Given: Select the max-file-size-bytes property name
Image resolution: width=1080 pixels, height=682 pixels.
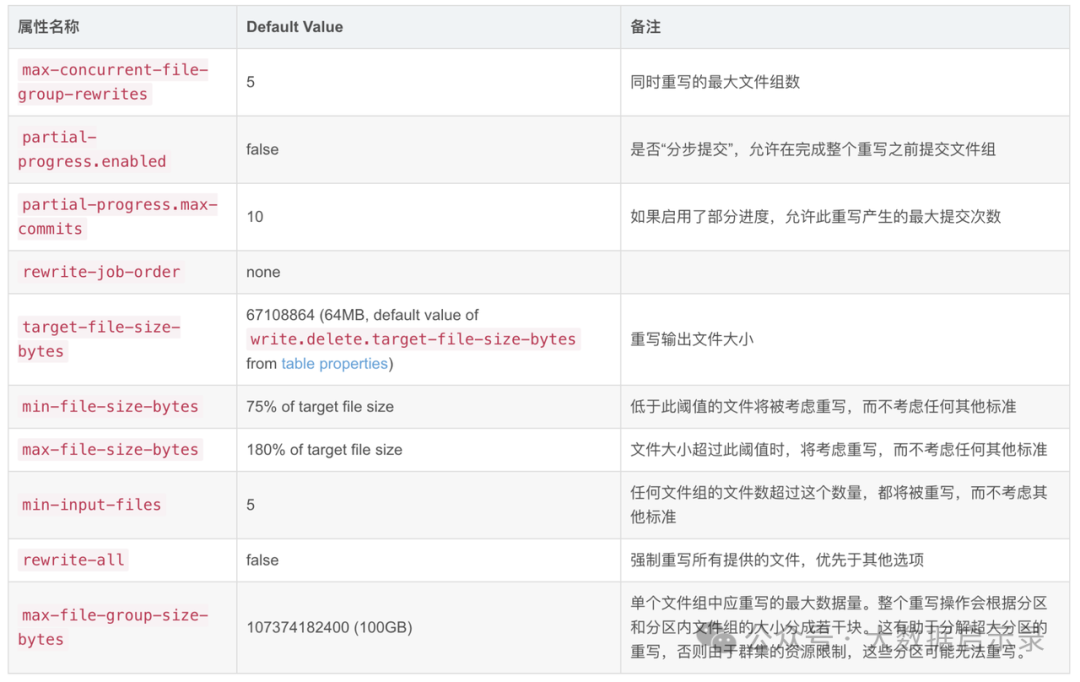Looking at the screenshot, I should [x=110, y=450].
